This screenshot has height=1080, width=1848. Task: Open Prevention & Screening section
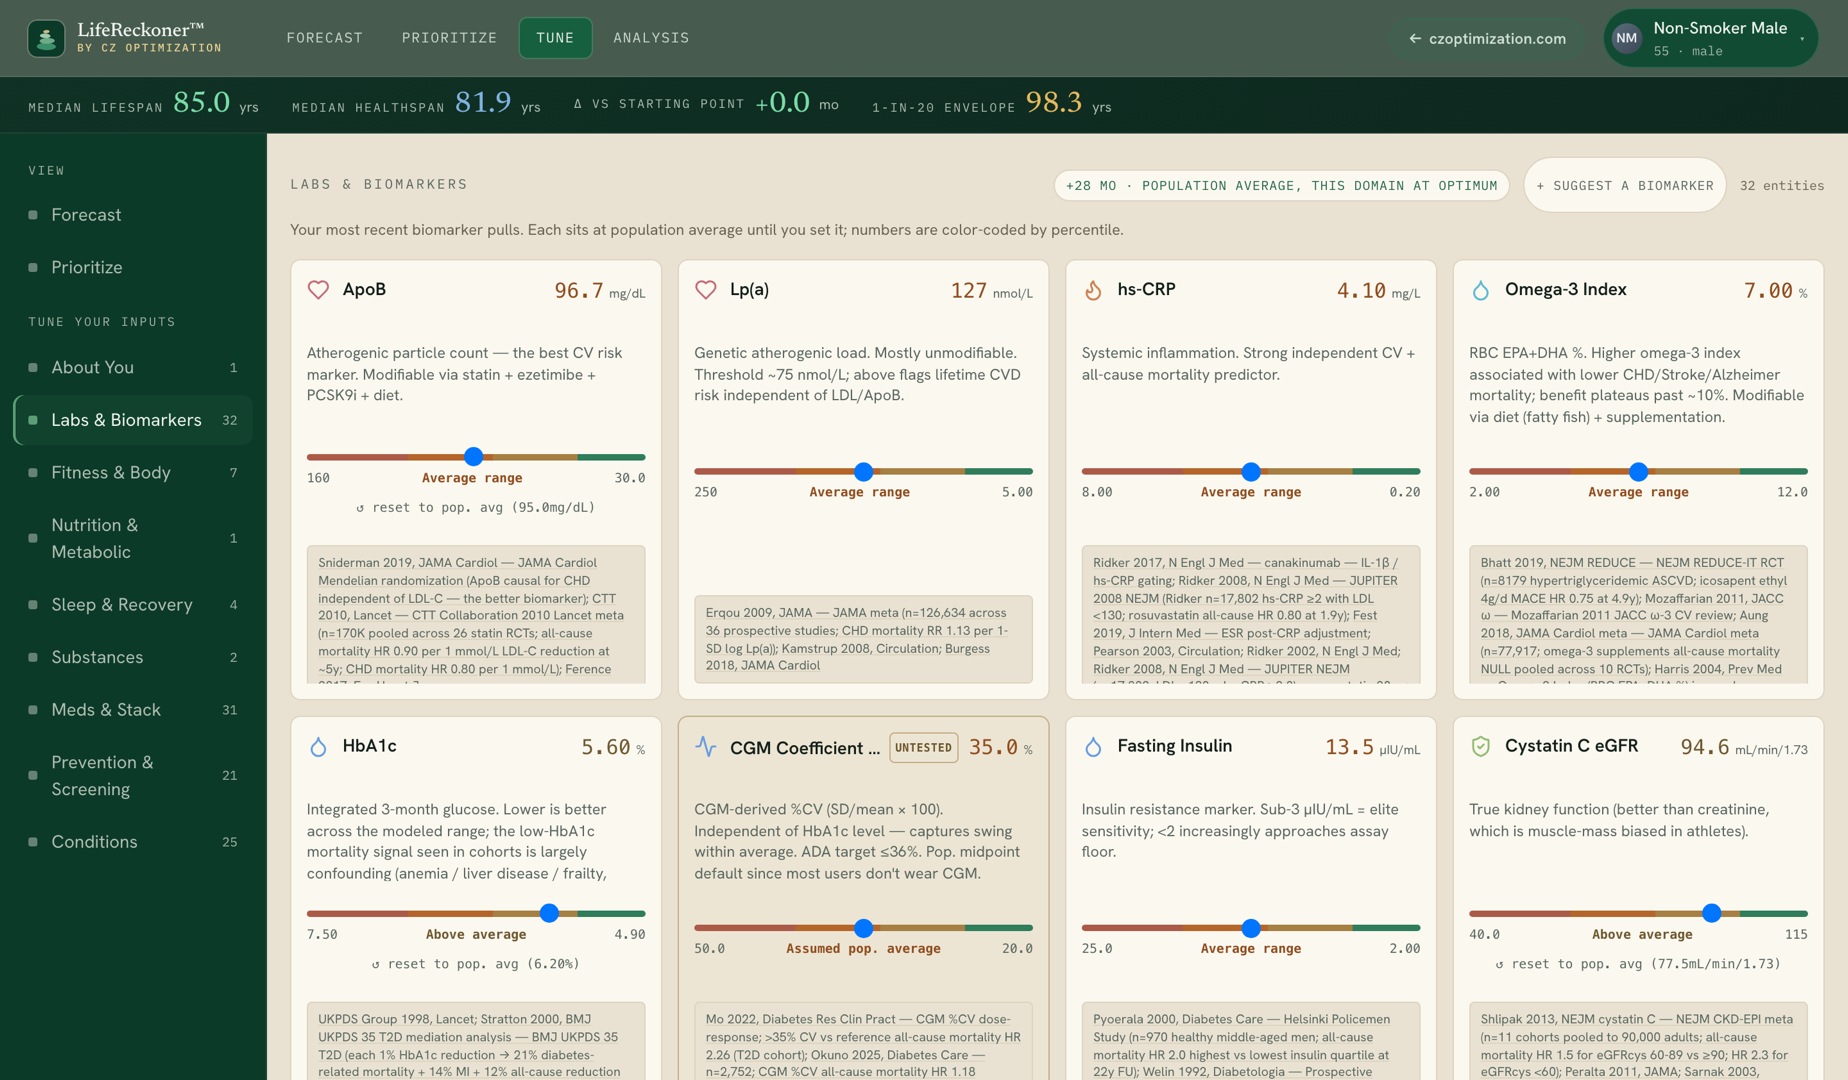pos(133,775)
